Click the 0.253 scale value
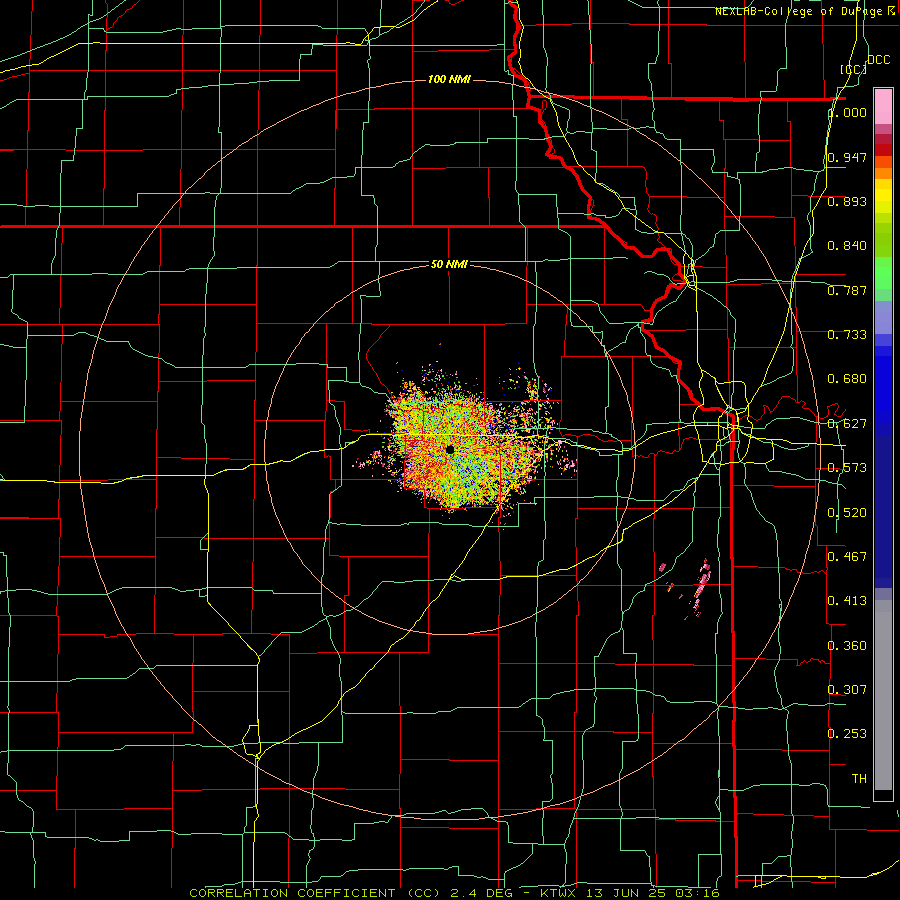Screen dimensions: 900x900 tap(847, 734)
